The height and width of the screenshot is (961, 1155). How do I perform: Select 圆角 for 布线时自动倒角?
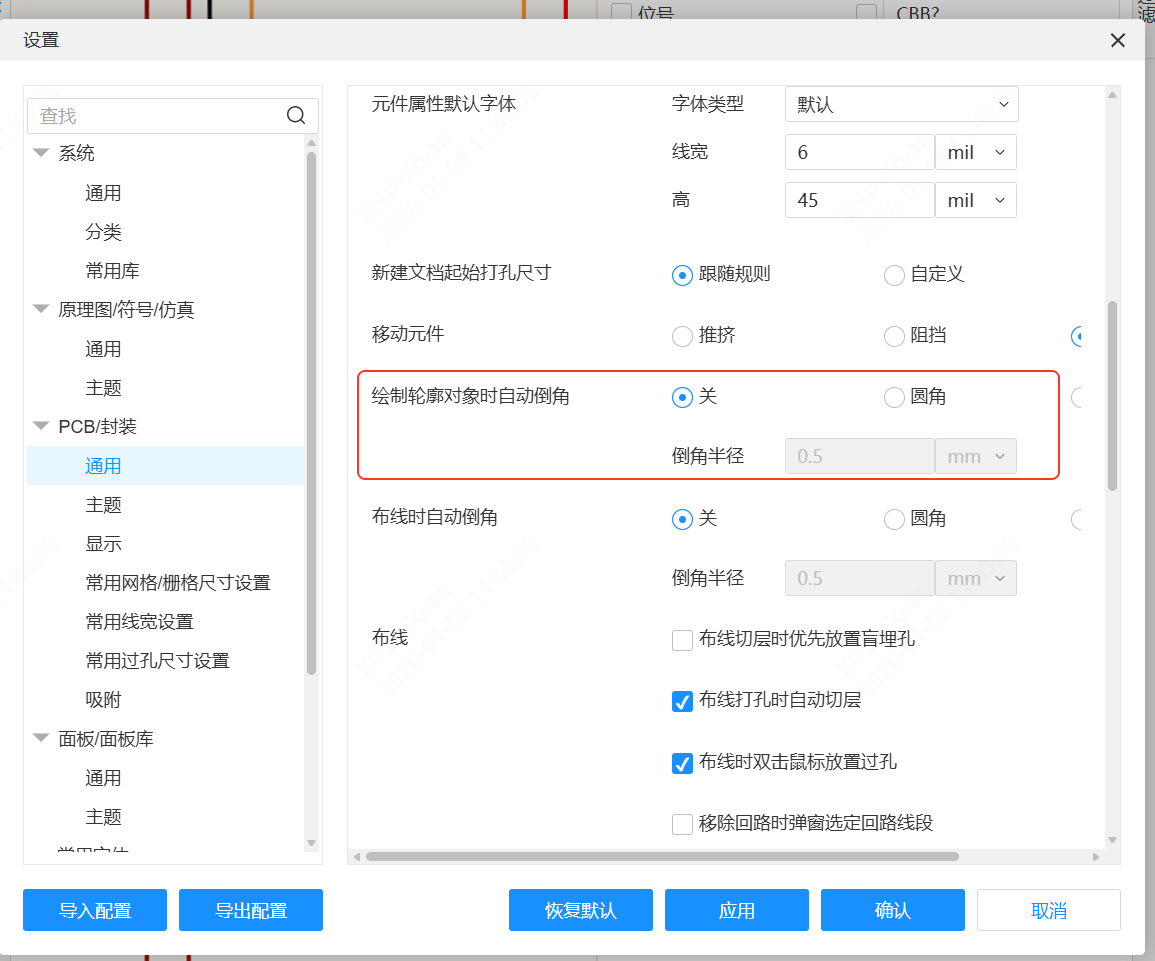click(x=893, y=519)
